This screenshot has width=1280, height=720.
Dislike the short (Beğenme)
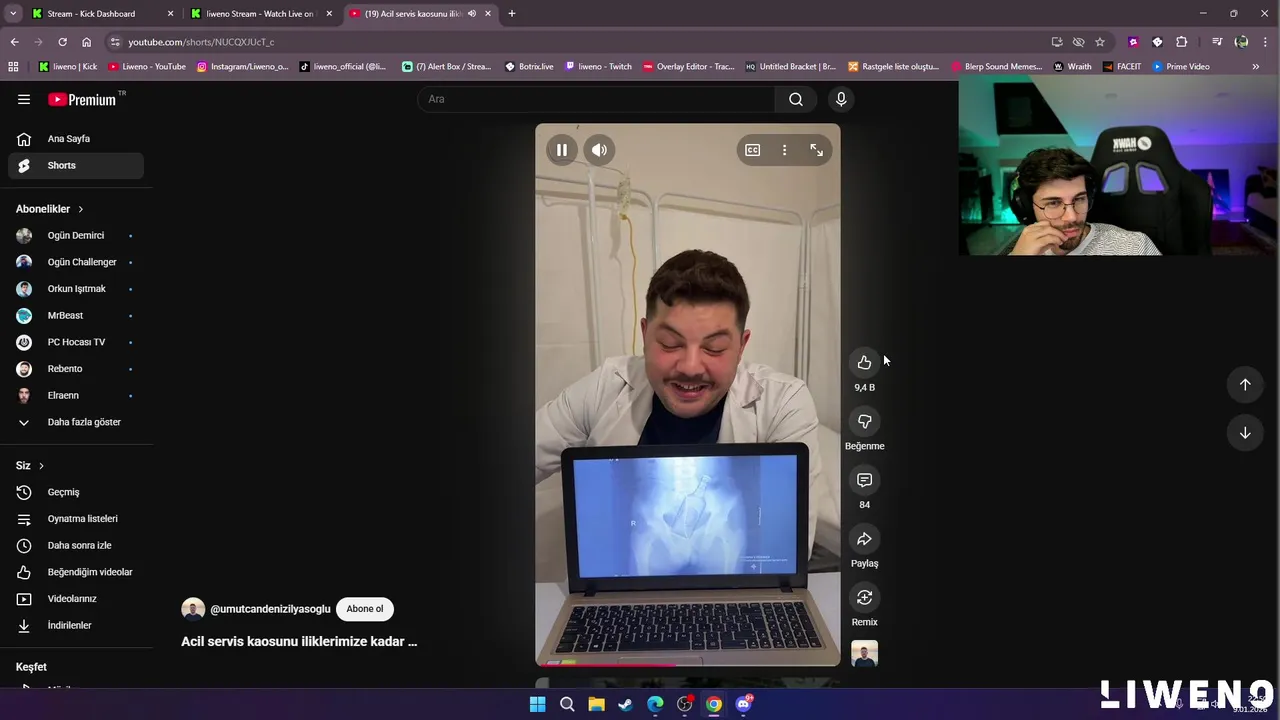click(x=865, y=421)
